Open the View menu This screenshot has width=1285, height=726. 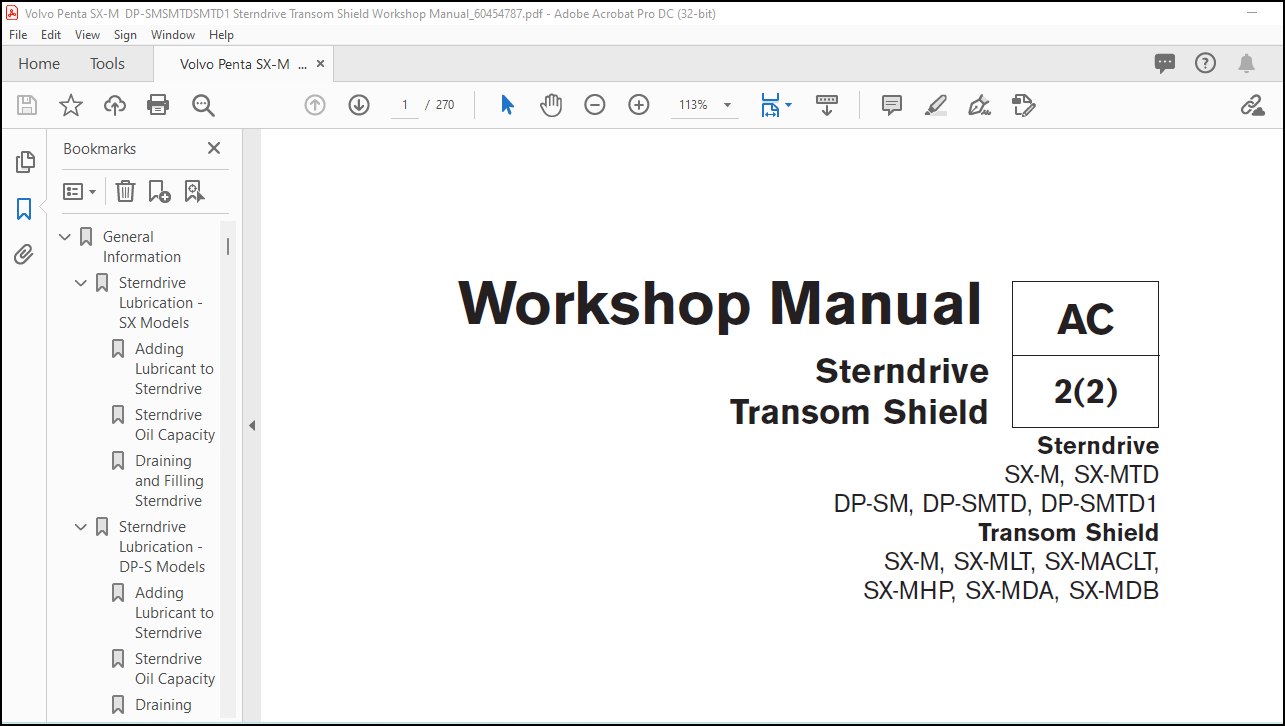[88, 34]
